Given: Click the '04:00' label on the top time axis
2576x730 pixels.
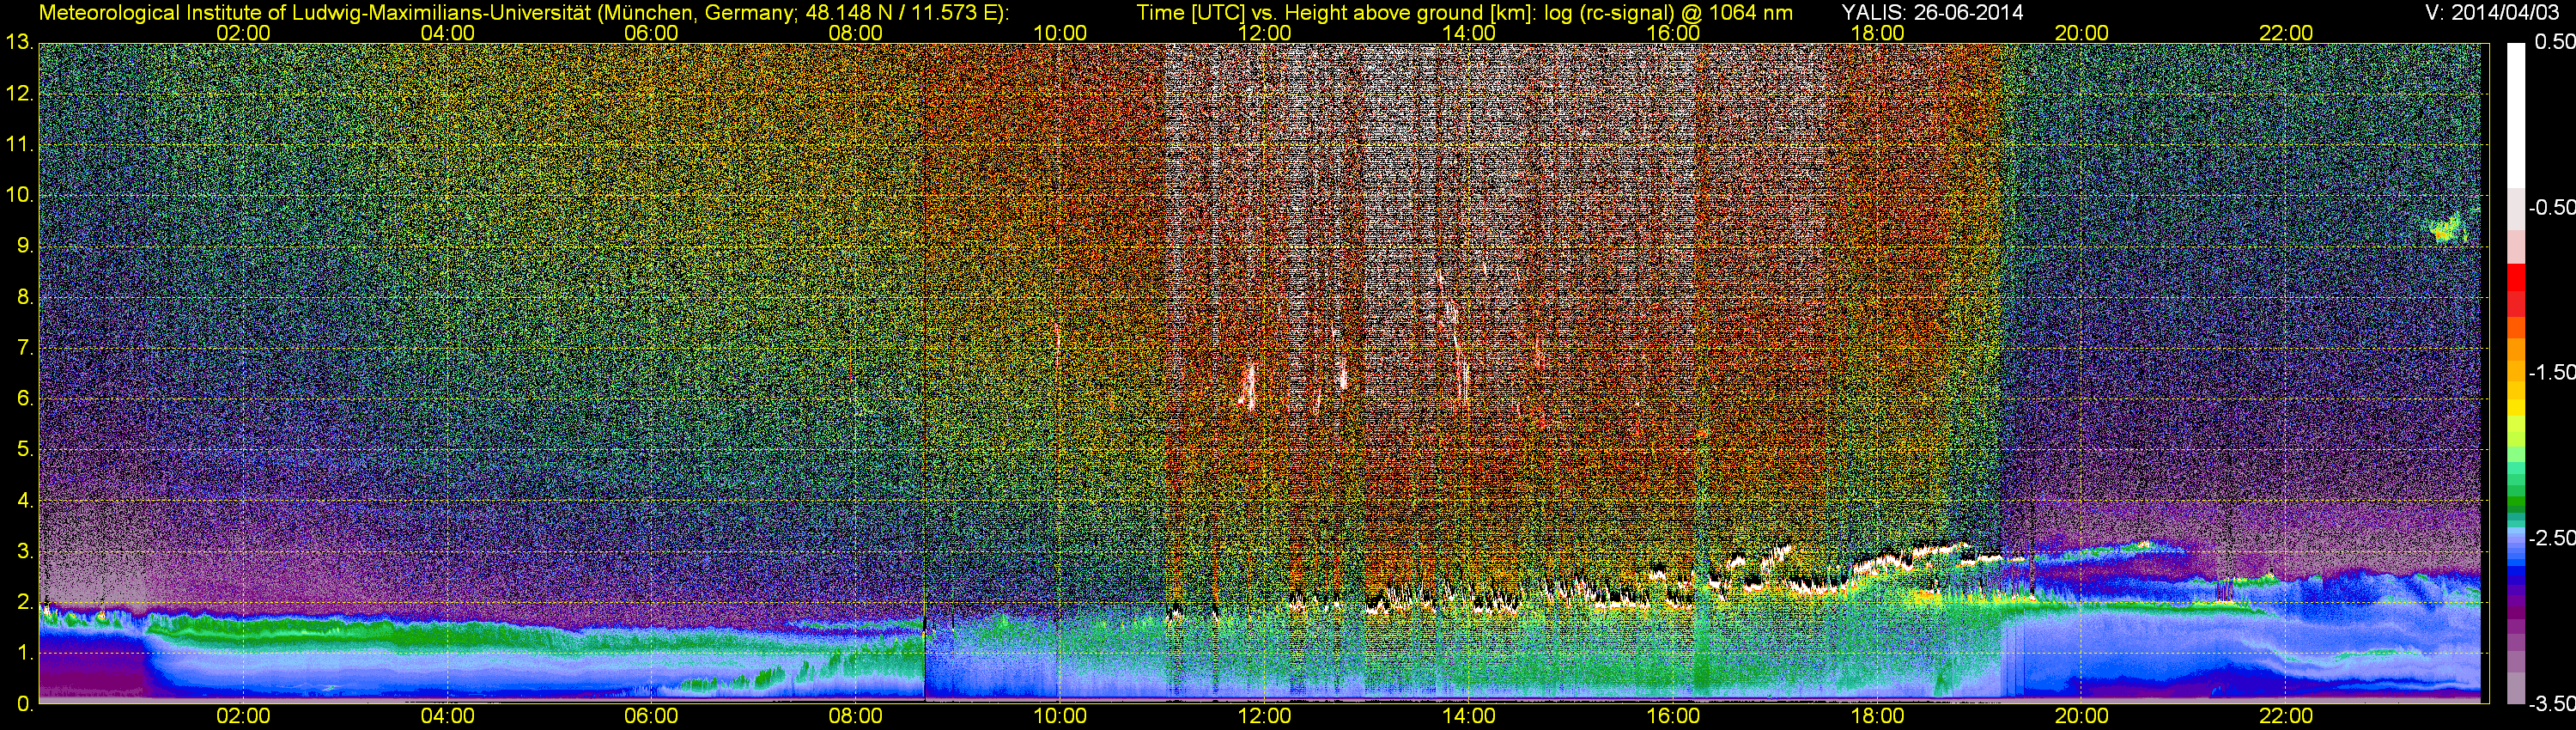Looking at the screenshot, I should 448,33.
